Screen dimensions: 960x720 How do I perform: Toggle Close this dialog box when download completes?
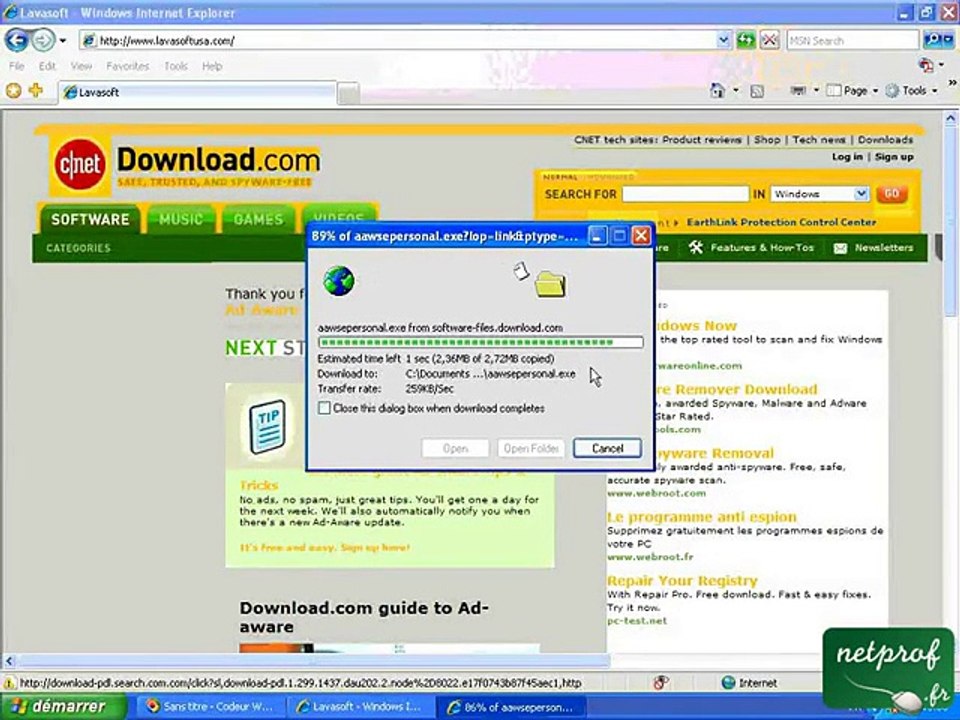click(x=324, y=408)
